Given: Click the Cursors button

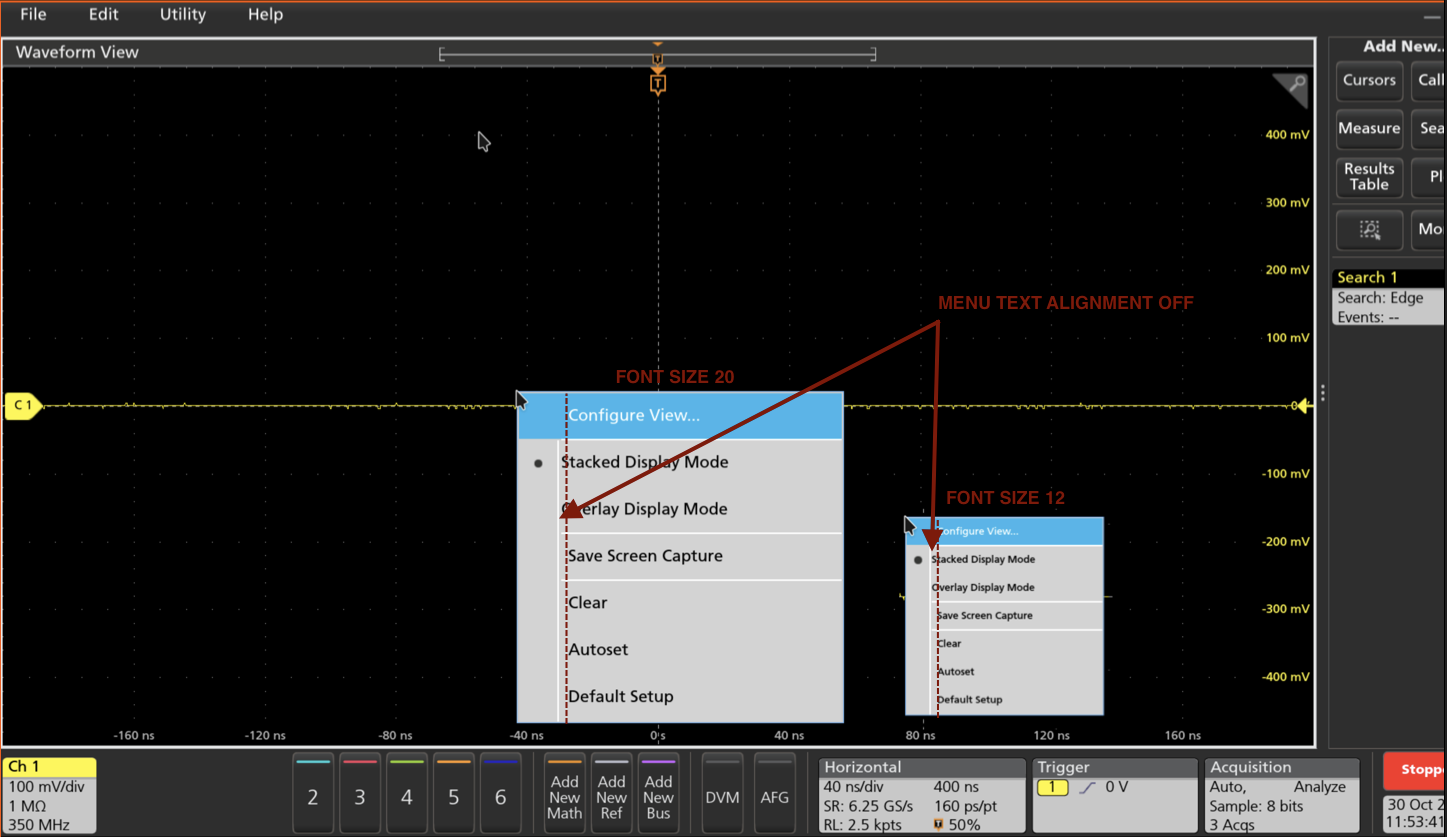Looking at the screenshot, I should pyautogui.click(x=1368, y=80).
